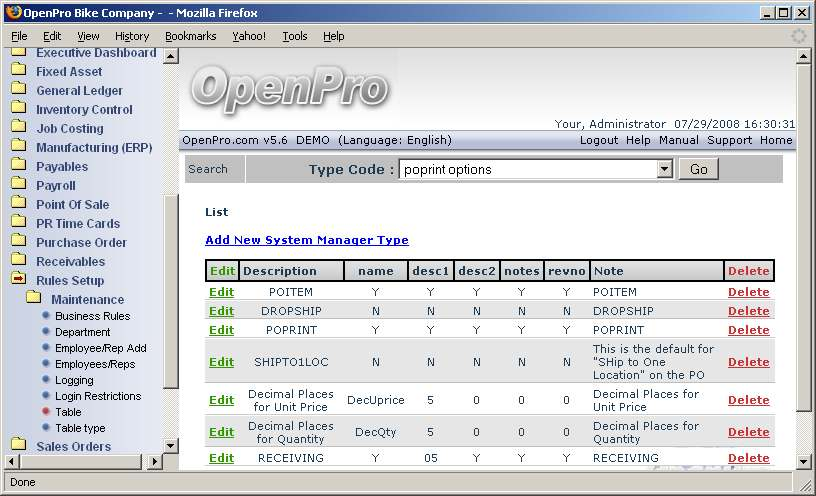Click Add New System Manager Type link
Viewport: 816px width, 496px height.
[306, 240]
